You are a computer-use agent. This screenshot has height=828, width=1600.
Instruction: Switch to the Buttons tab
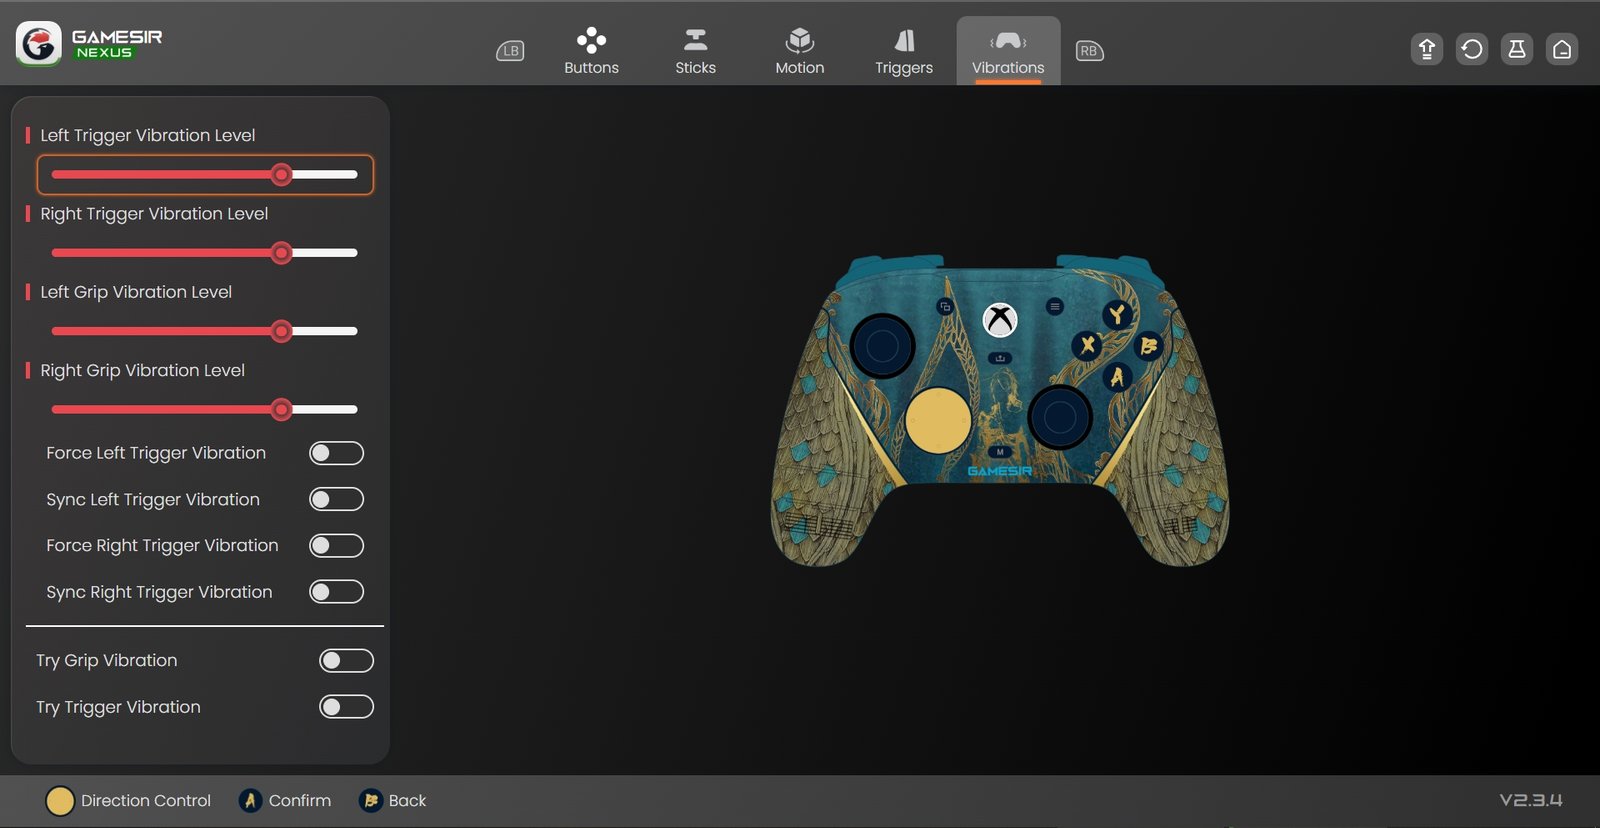[591, 51]
